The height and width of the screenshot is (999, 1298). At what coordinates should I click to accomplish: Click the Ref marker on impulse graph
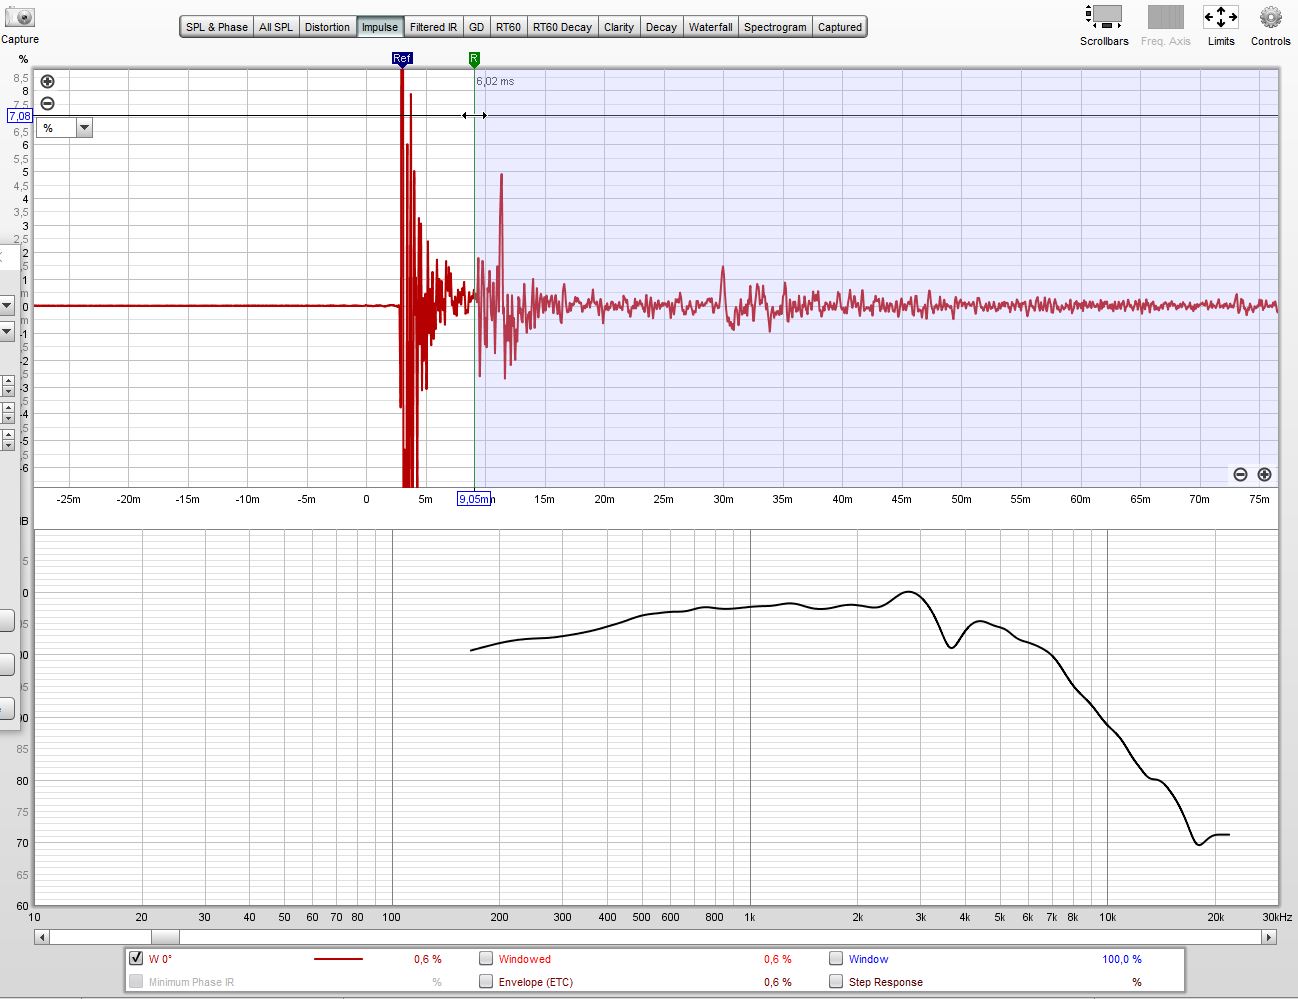click(x=402, y=59)
